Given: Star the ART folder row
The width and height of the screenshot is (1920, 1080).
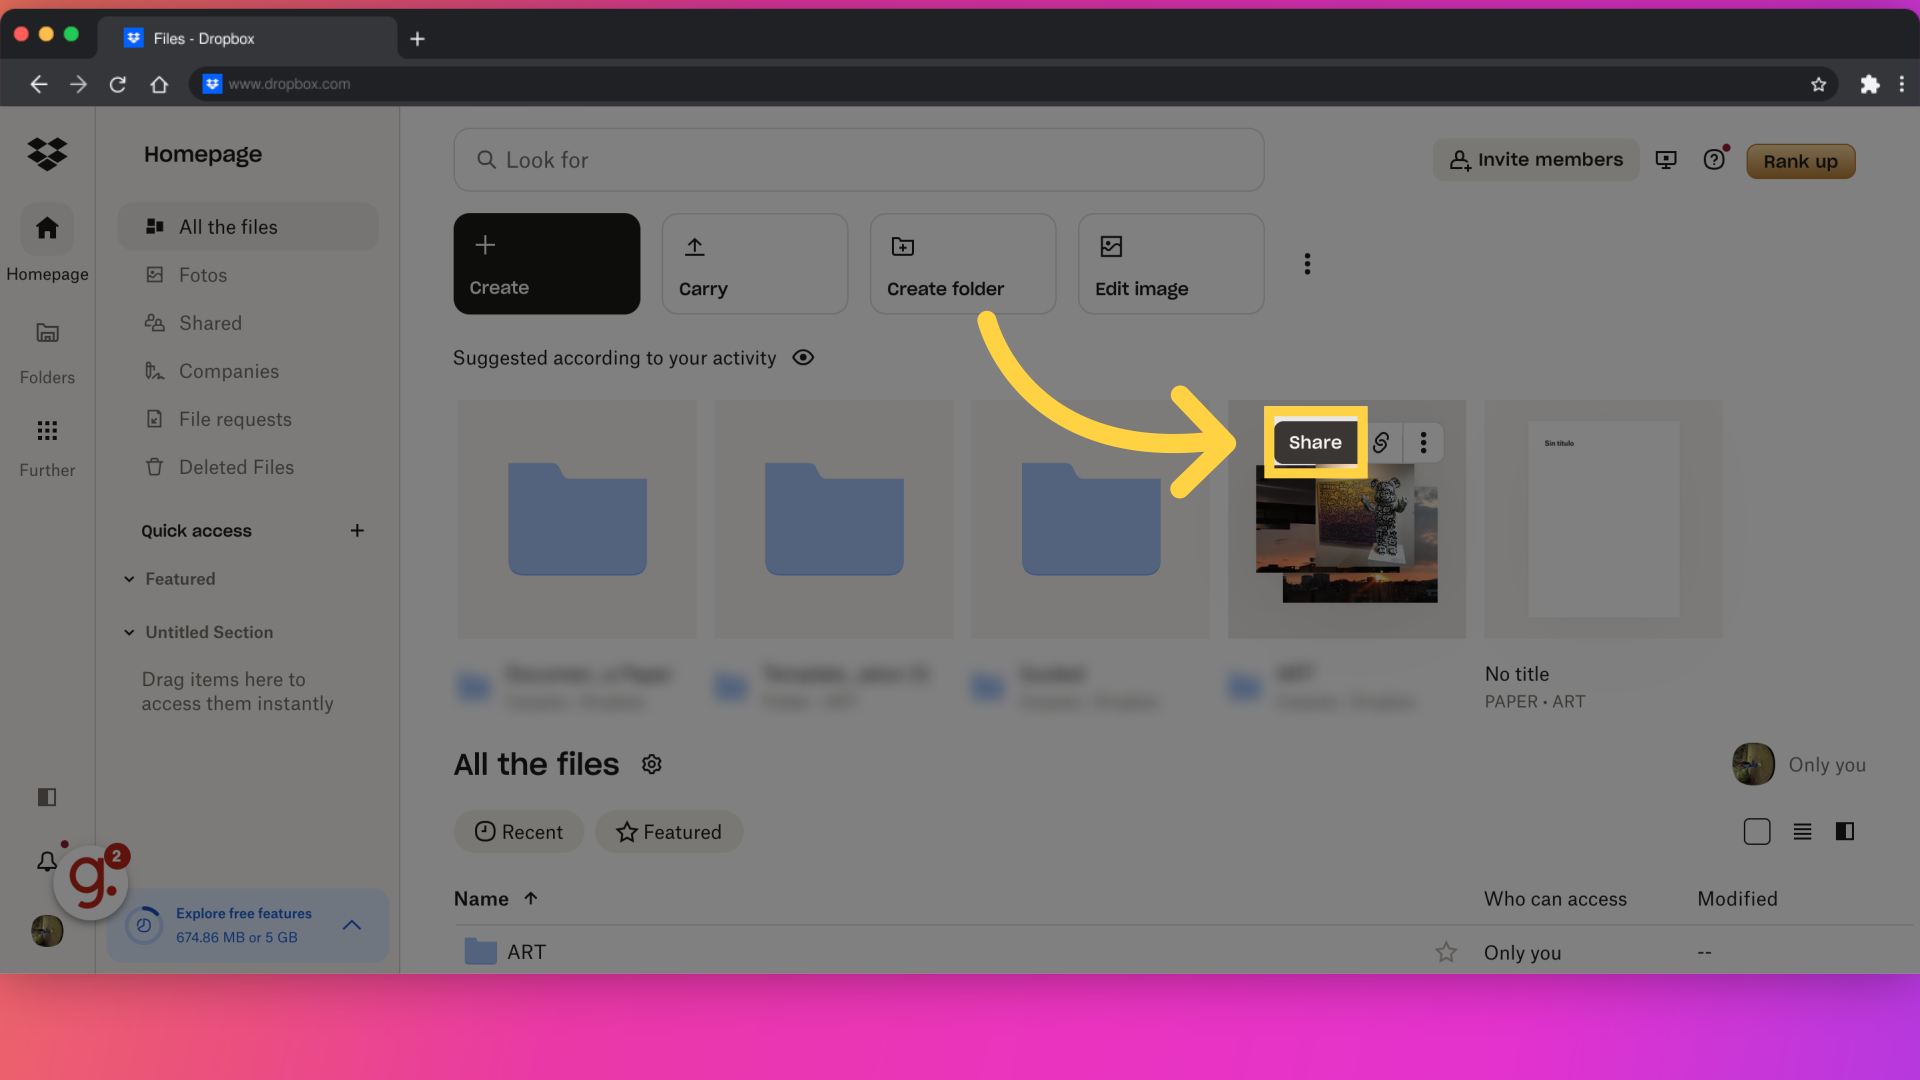Looking at the screenshot, I should pos(1446,953).
